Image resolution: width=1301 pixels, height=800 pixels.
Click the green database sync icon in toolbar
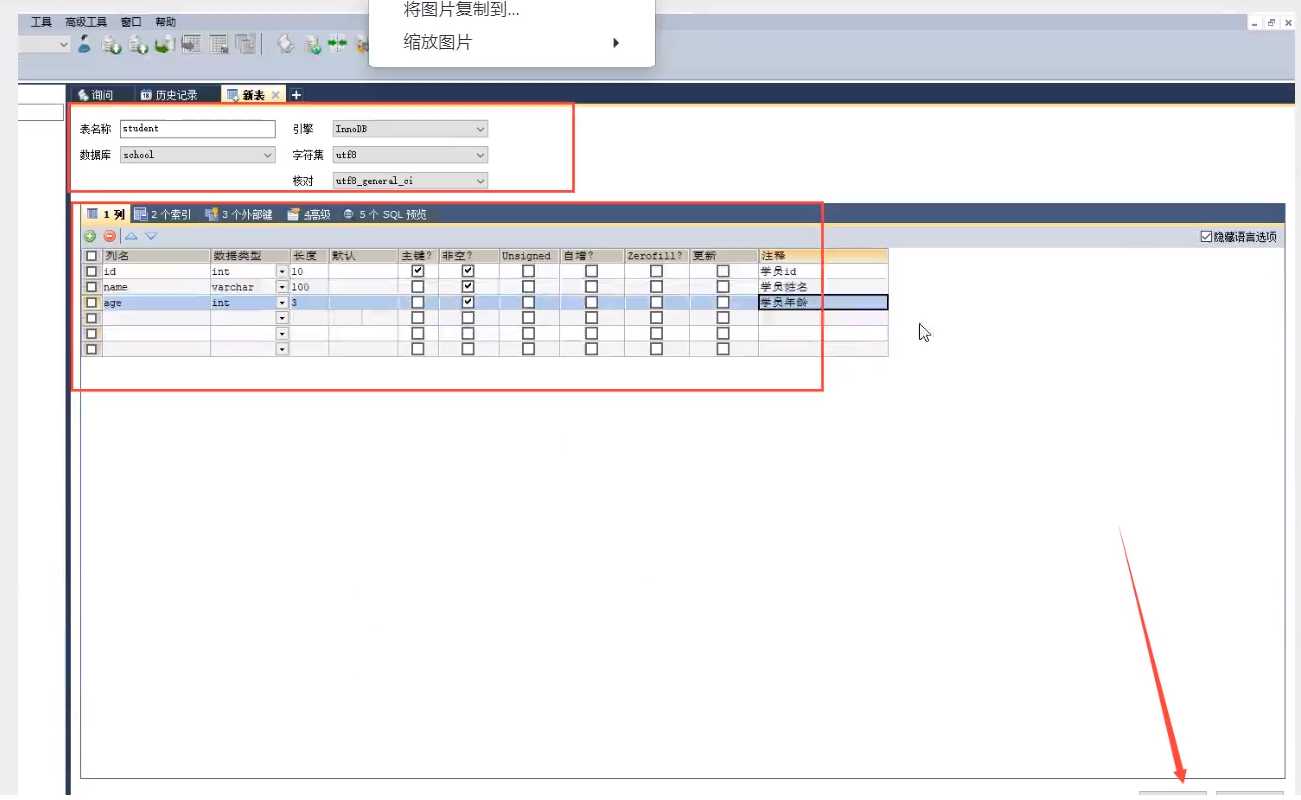[165, 44]
